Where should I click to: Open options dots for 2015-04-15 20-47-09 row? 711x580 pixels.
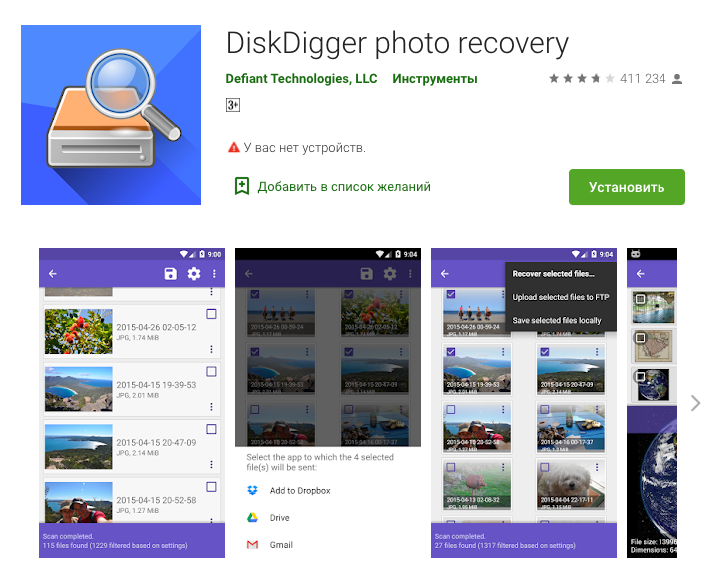point(211,464)
